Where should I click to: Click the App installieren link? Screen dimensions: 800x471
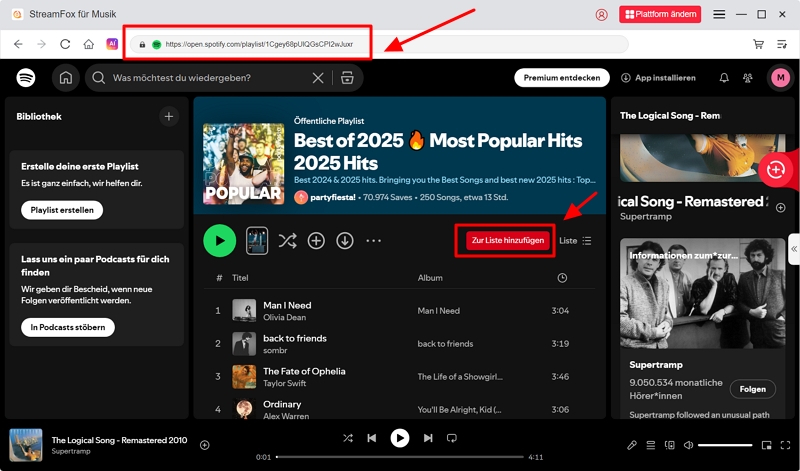[x=658, y=78]
